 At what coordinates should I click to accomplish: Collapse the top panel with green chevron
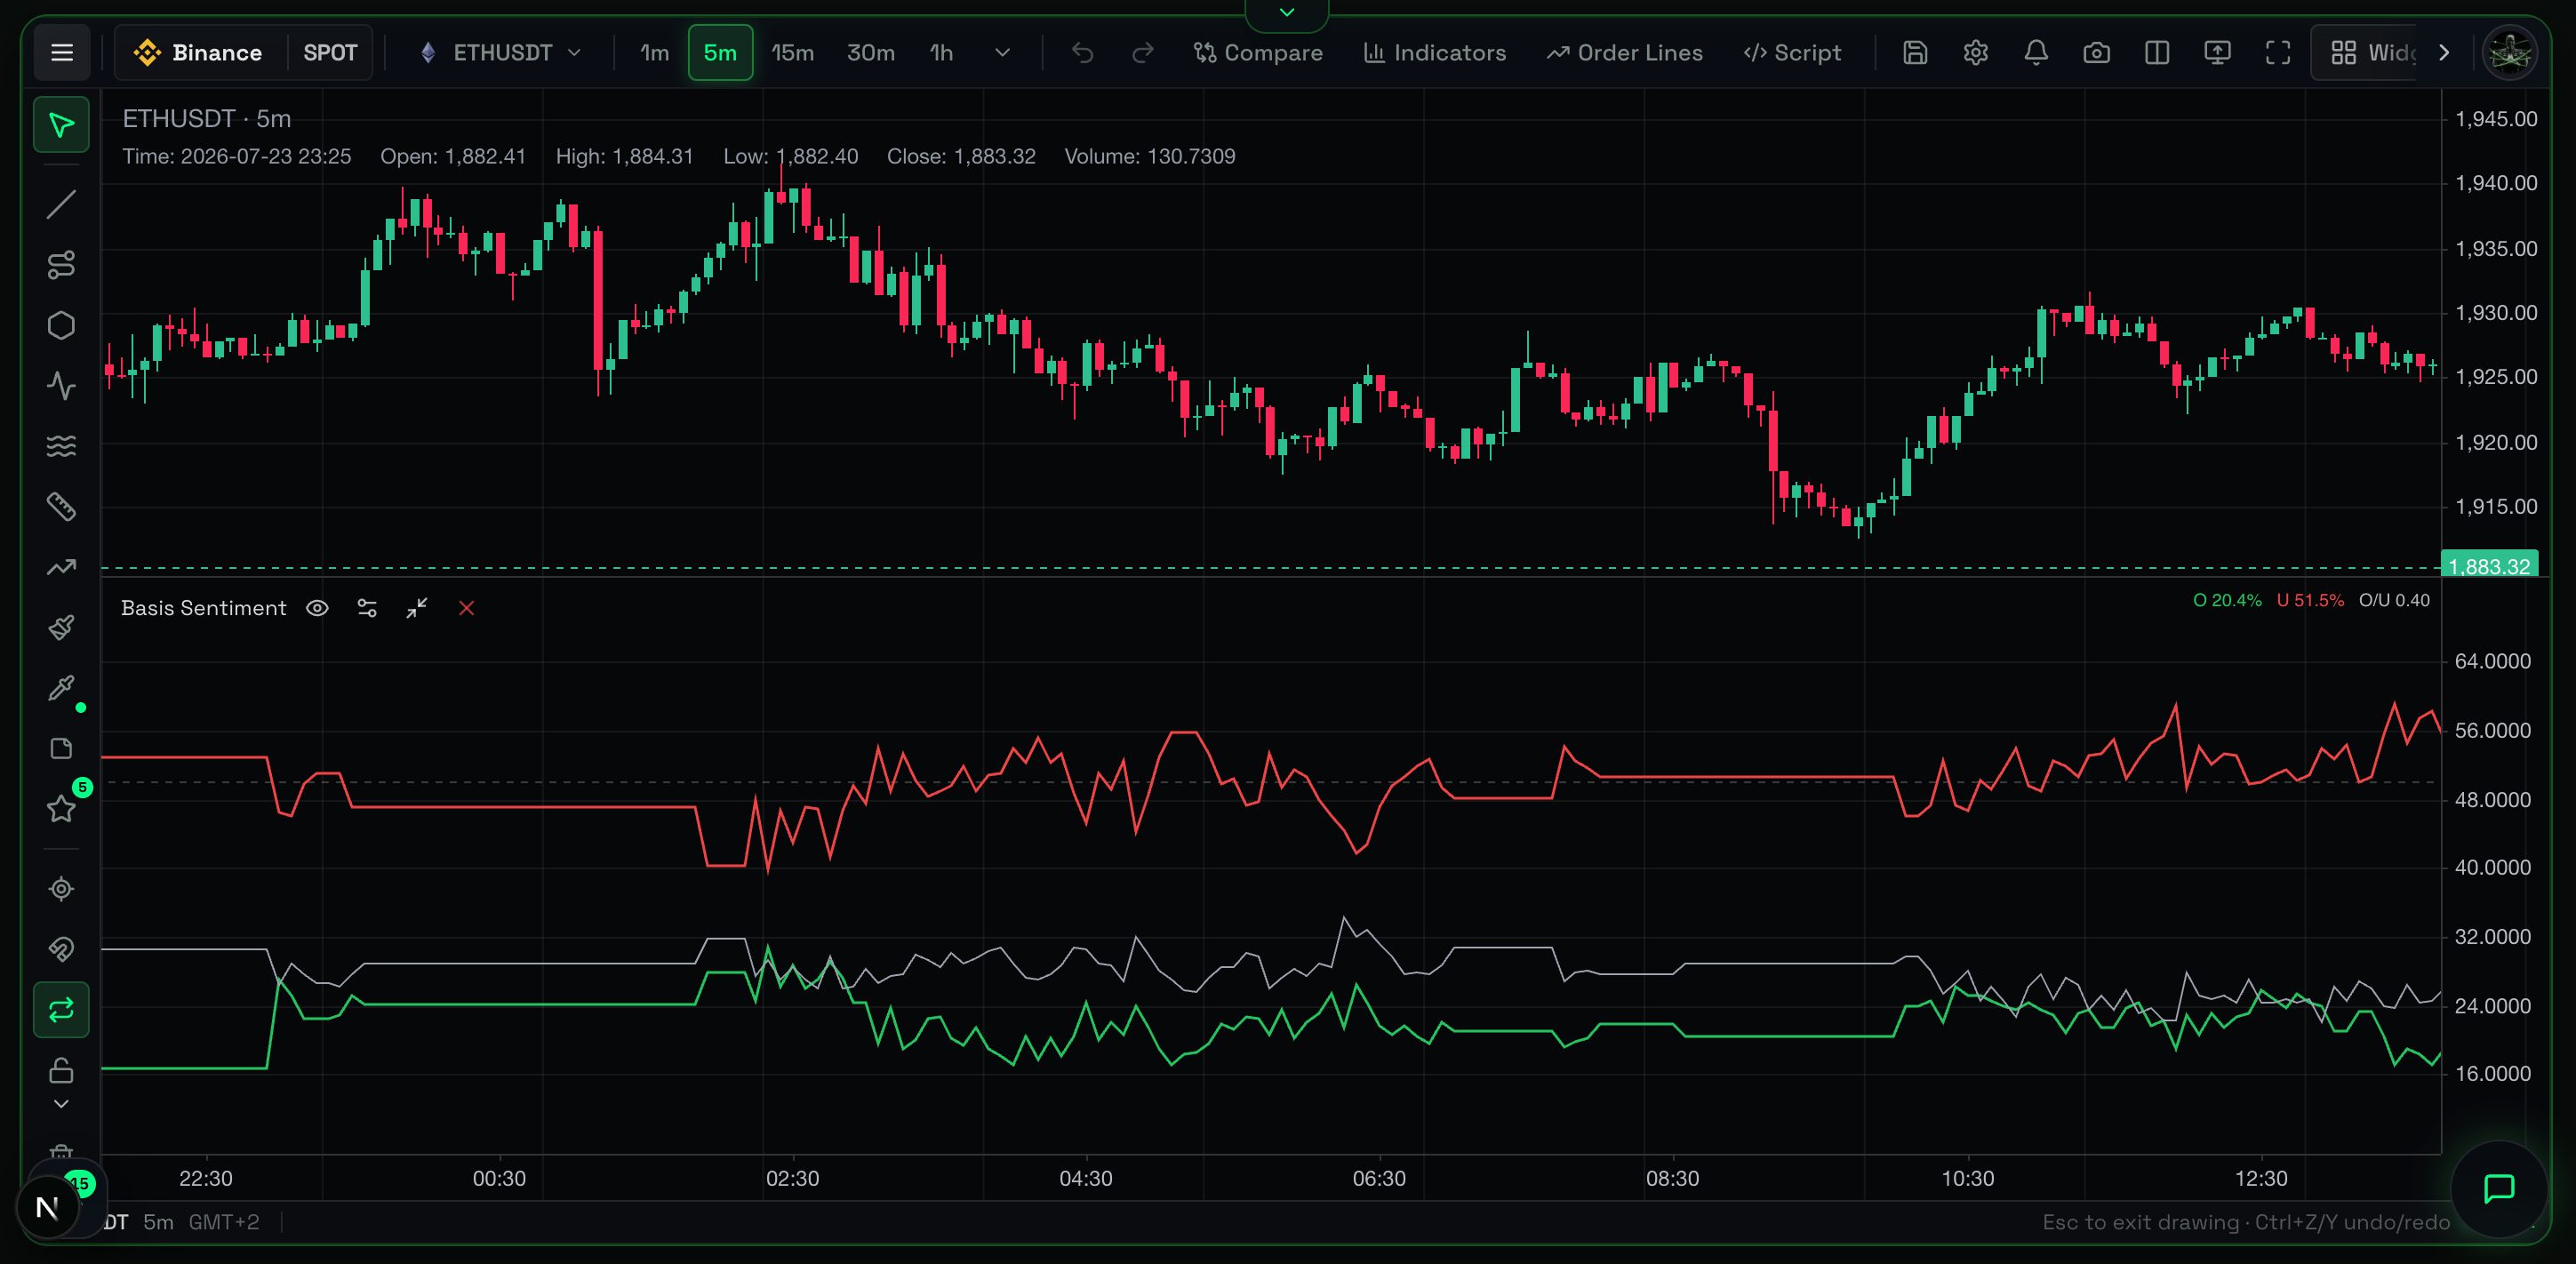coord(1287,13)
